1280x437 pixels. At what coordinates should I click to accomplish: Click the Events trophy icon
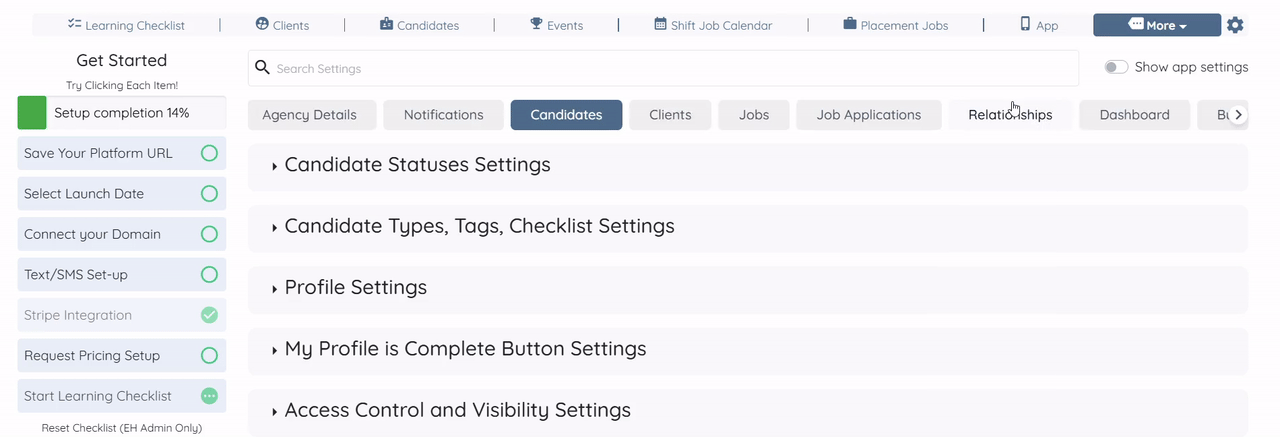pos(537,24)
